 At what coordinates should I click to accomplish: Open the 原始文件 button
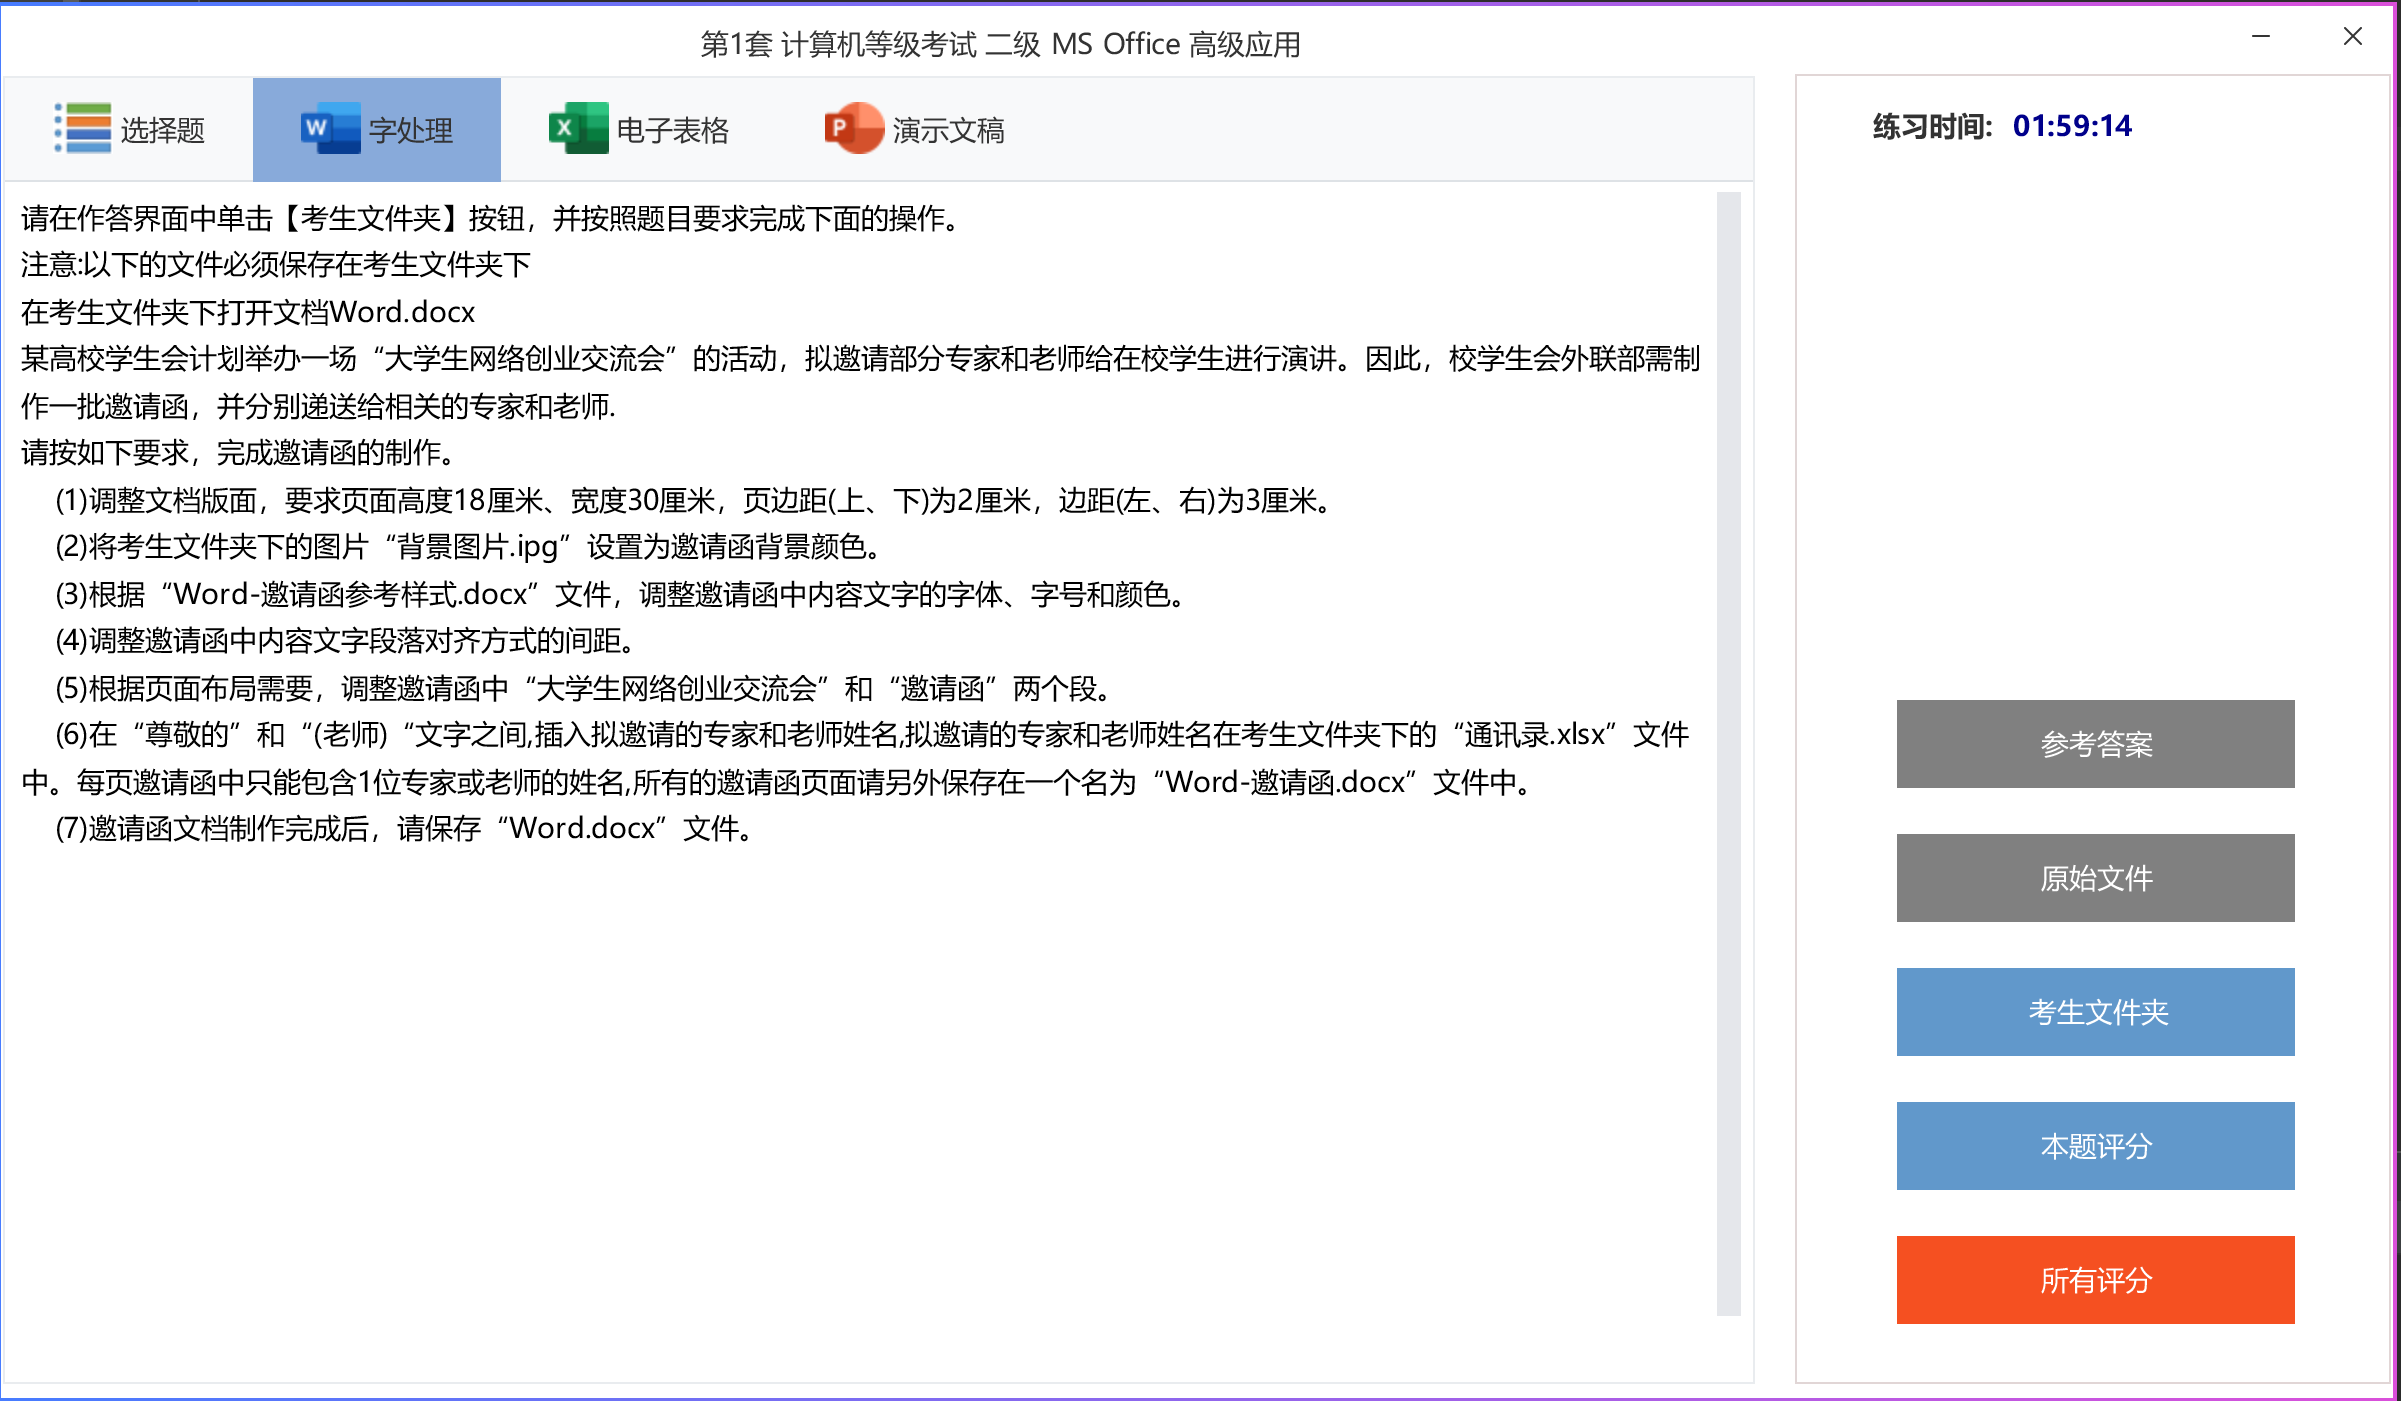point(2095,878)
